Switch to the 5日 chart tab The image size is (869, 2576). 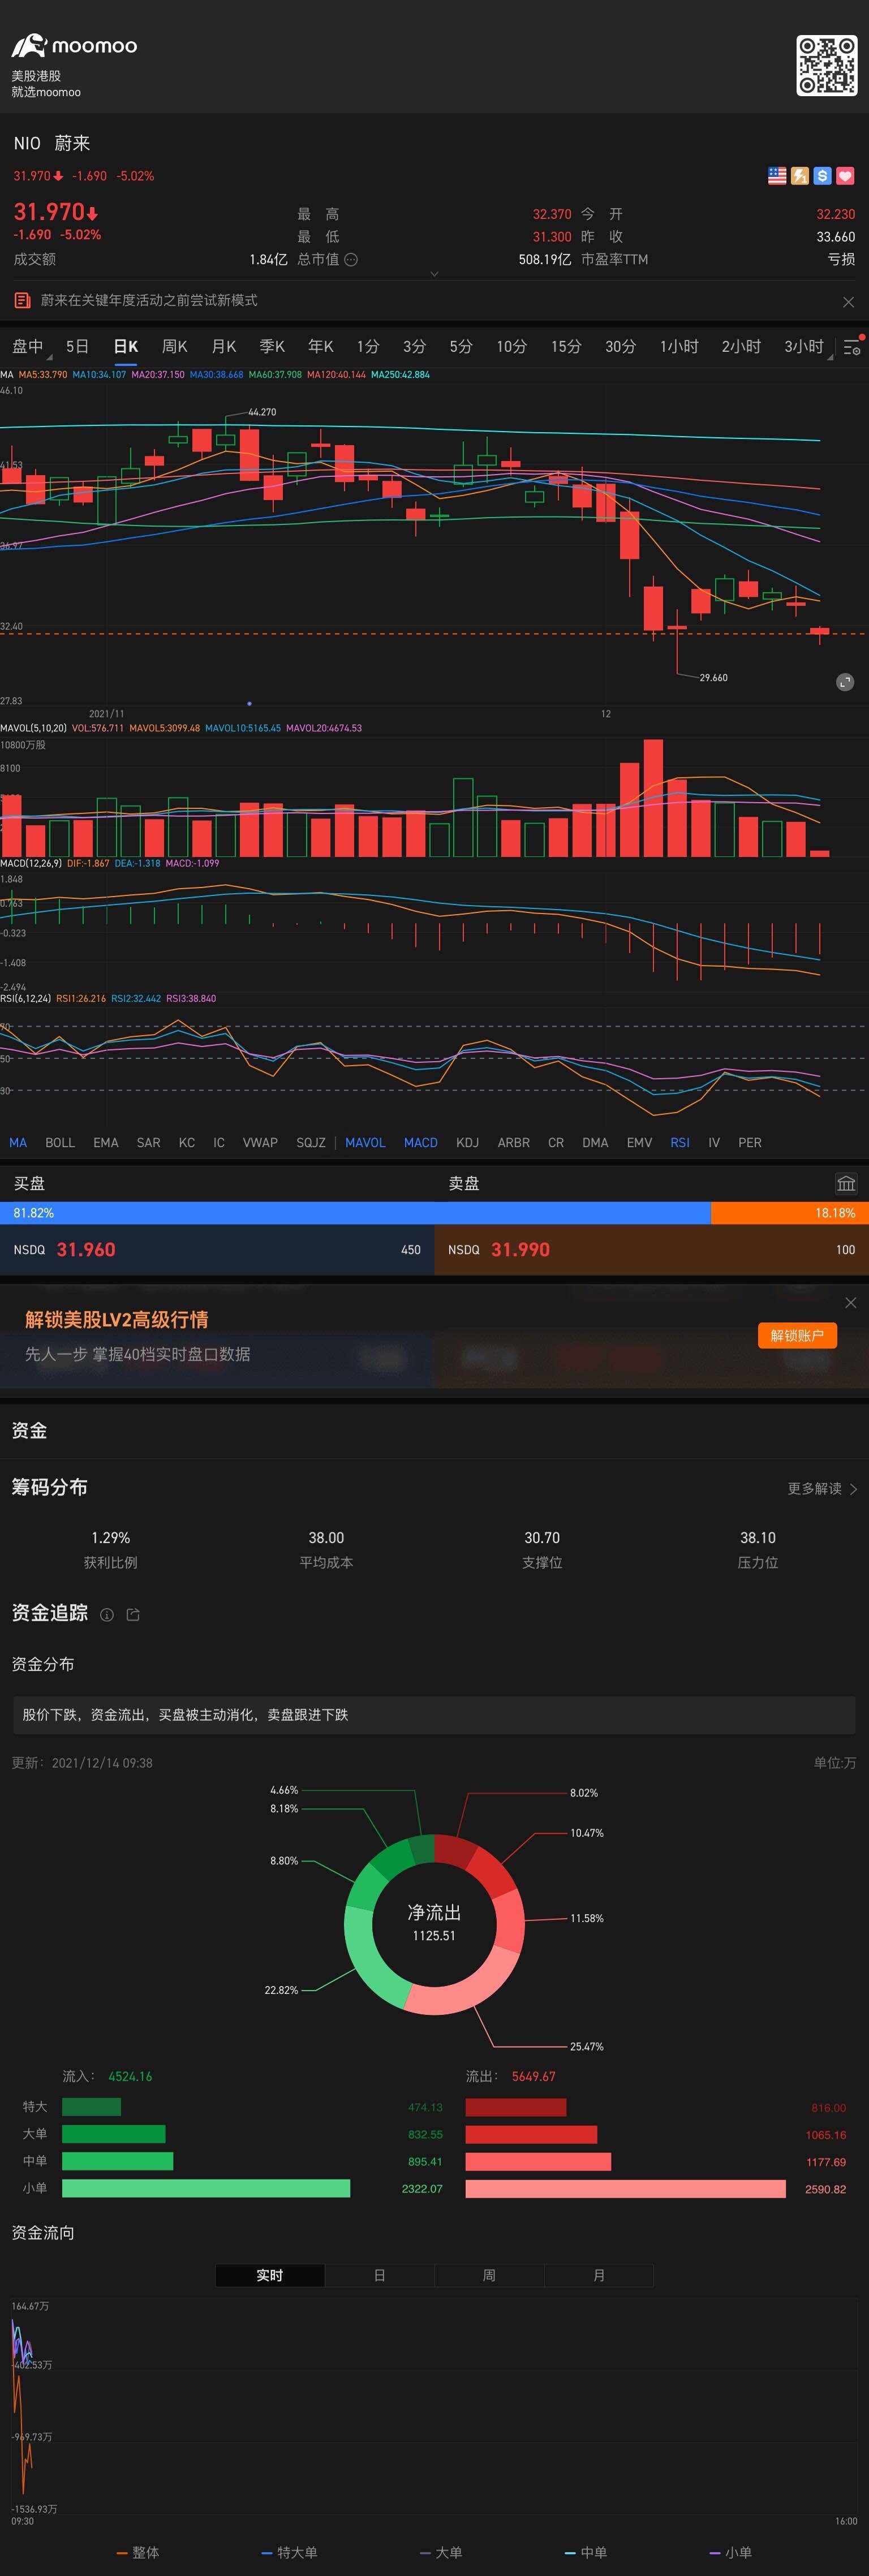77,346
